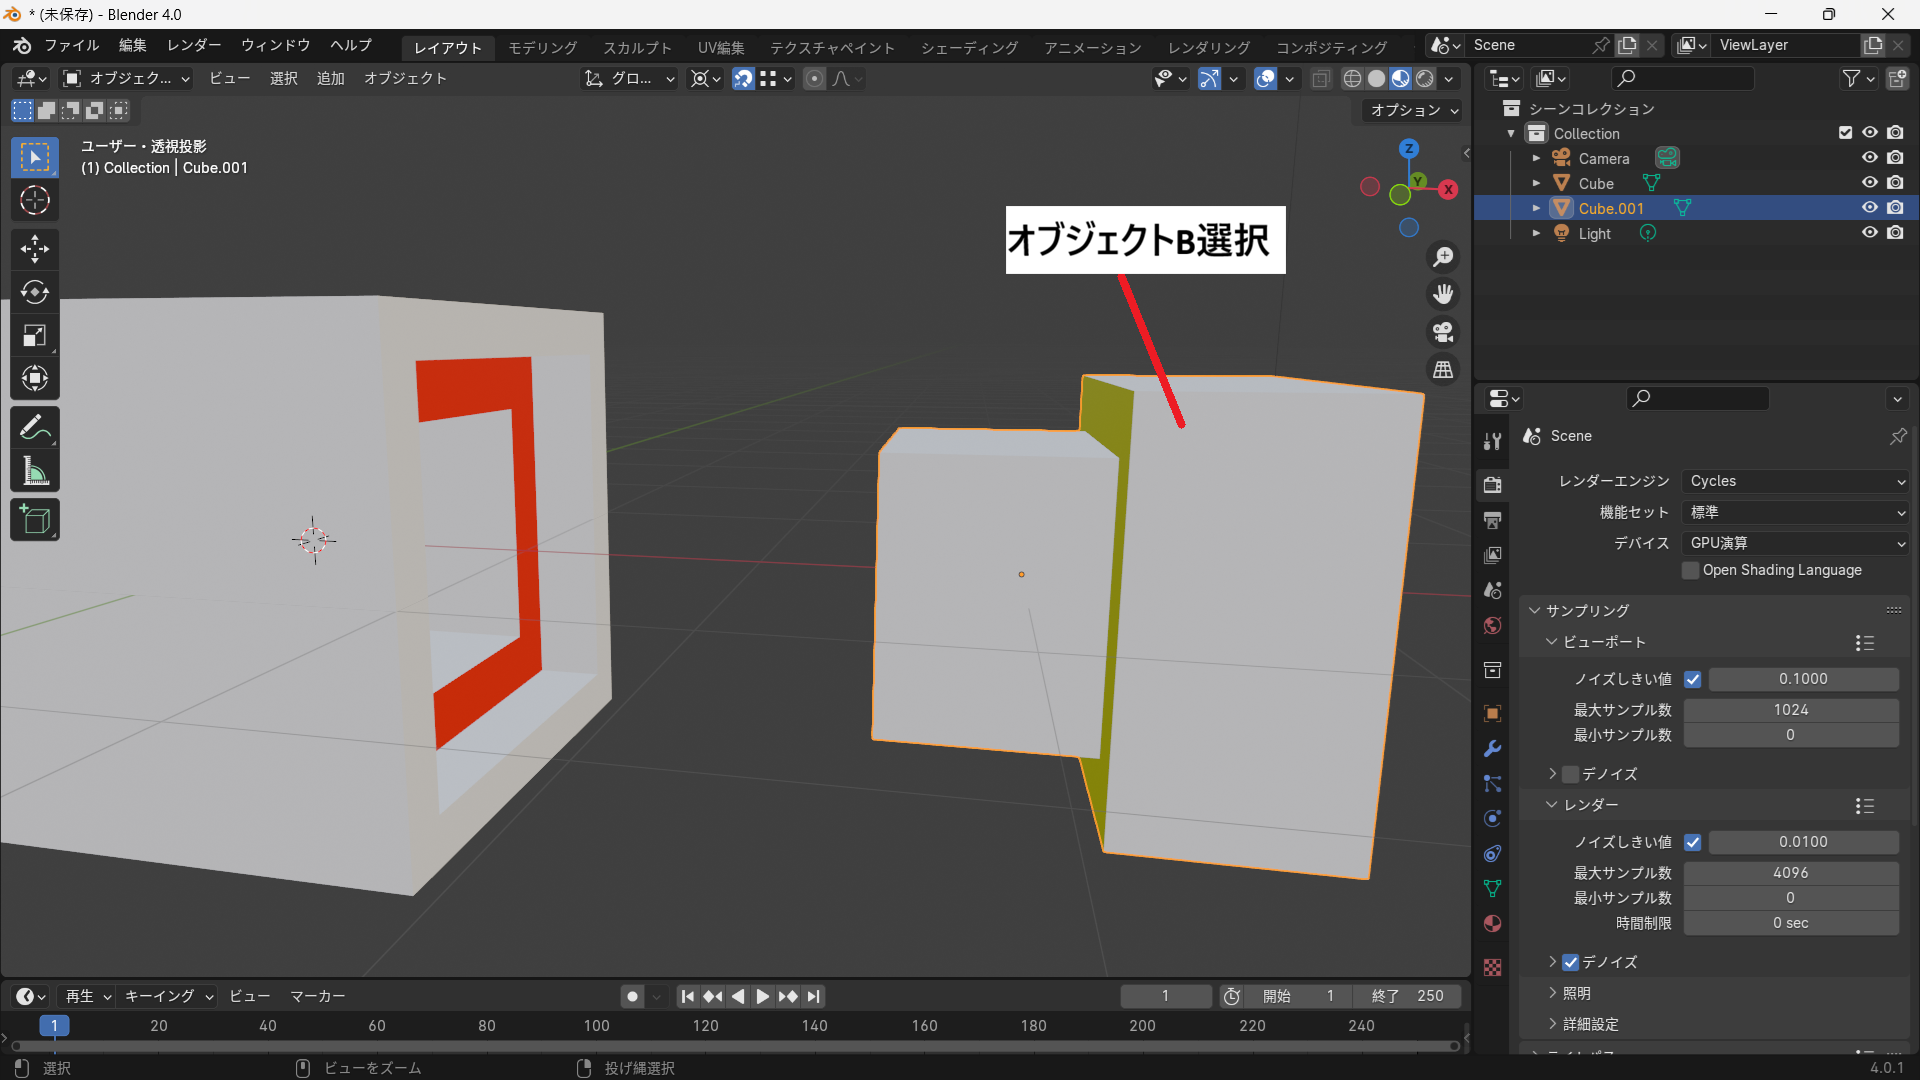Image resolution: width=1920 pixels, height=1080 pixels.
Task: Click the timeline ビュー menu
Action: point(250,996)
